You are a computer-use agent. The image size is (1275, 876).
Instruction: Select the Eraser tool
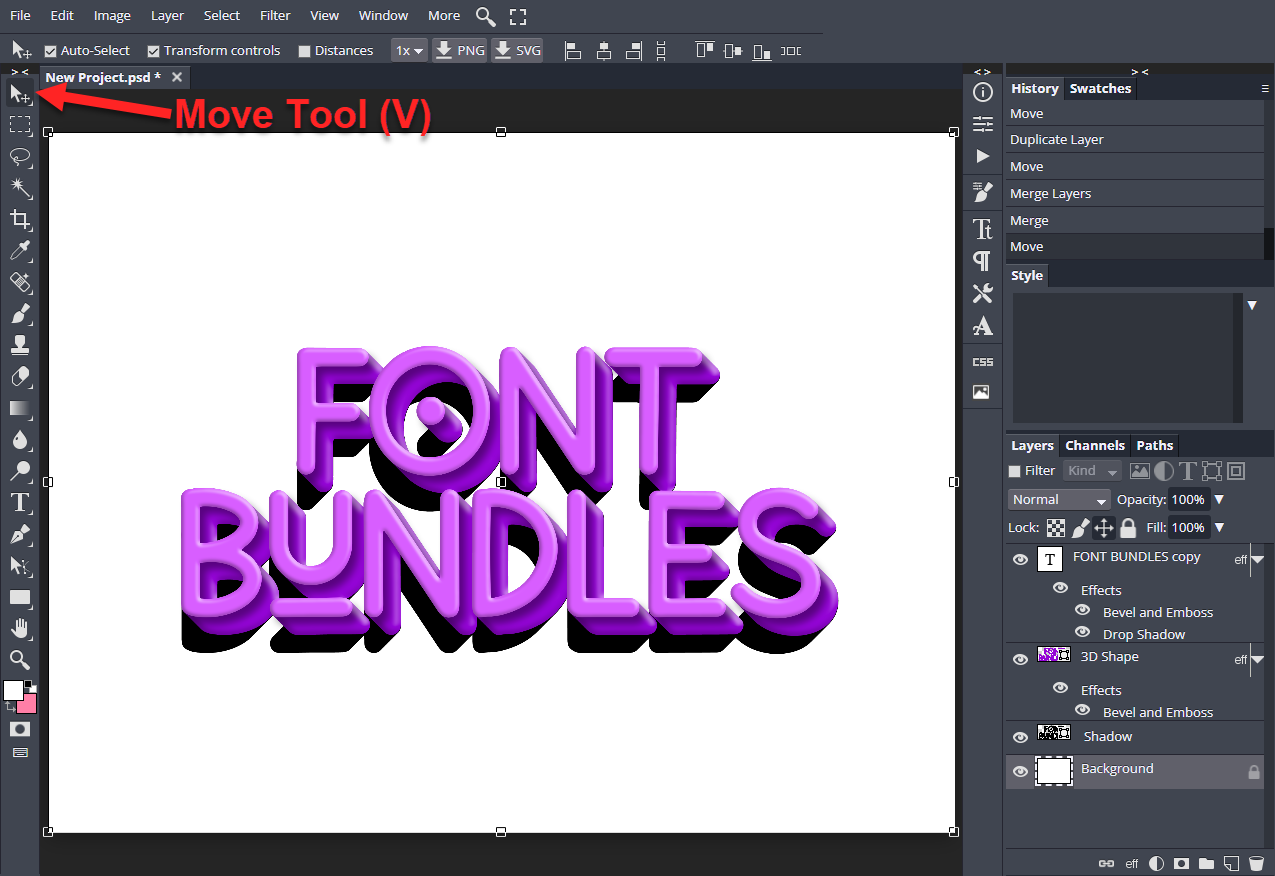(19, 377)
